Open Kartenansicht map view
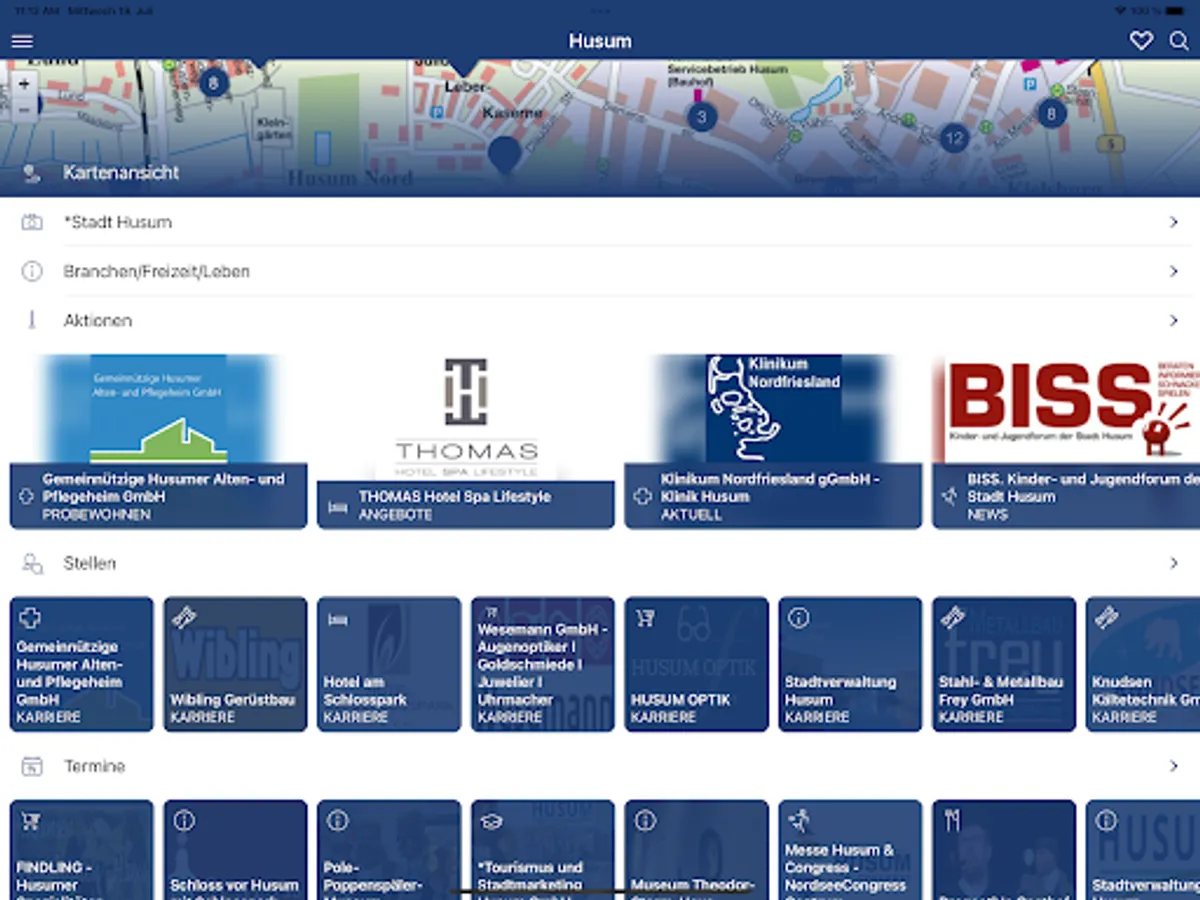This screenshot has height=900, width=1200. coord(121,172)
